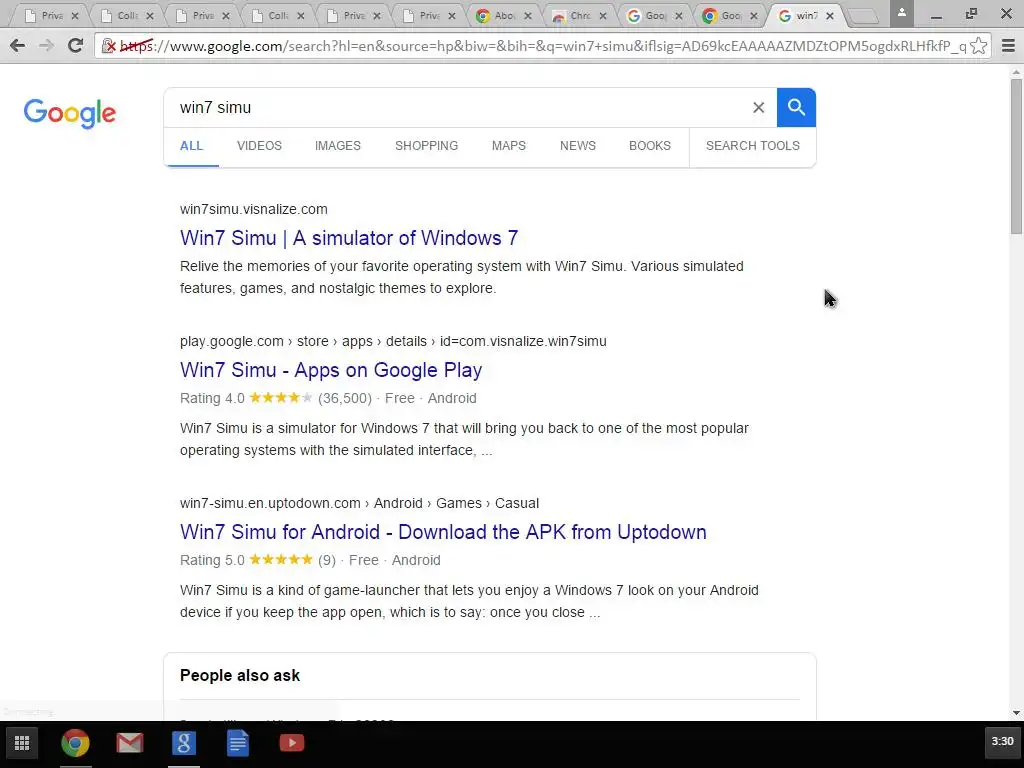Open Google Search app in taskbar
The width and height of the screenshot is (1024, 768).
pos(184,743)
